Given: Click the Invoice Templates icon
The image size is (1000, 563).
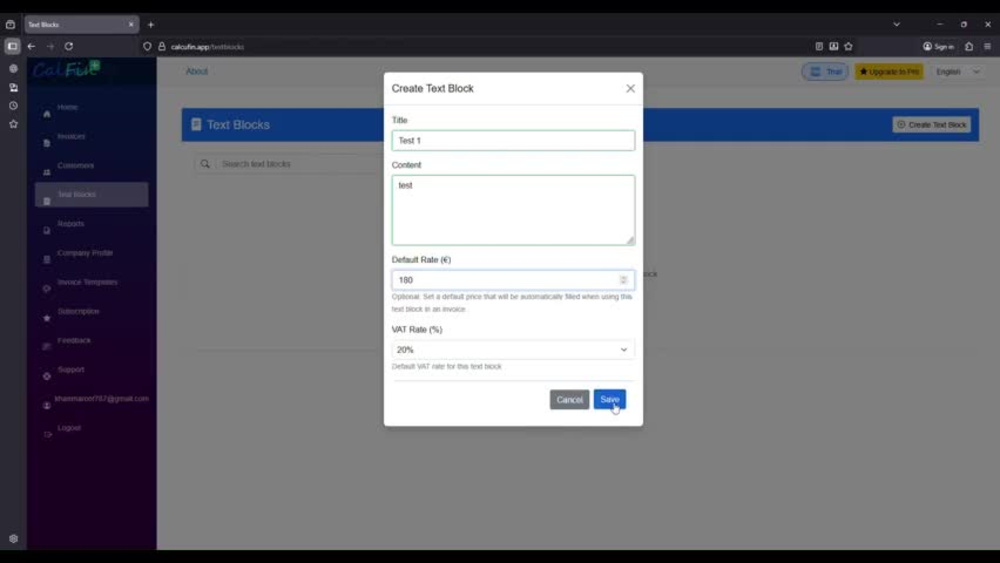Looking at the screenshot, I should pyautogui.click(x=47, y=289).
